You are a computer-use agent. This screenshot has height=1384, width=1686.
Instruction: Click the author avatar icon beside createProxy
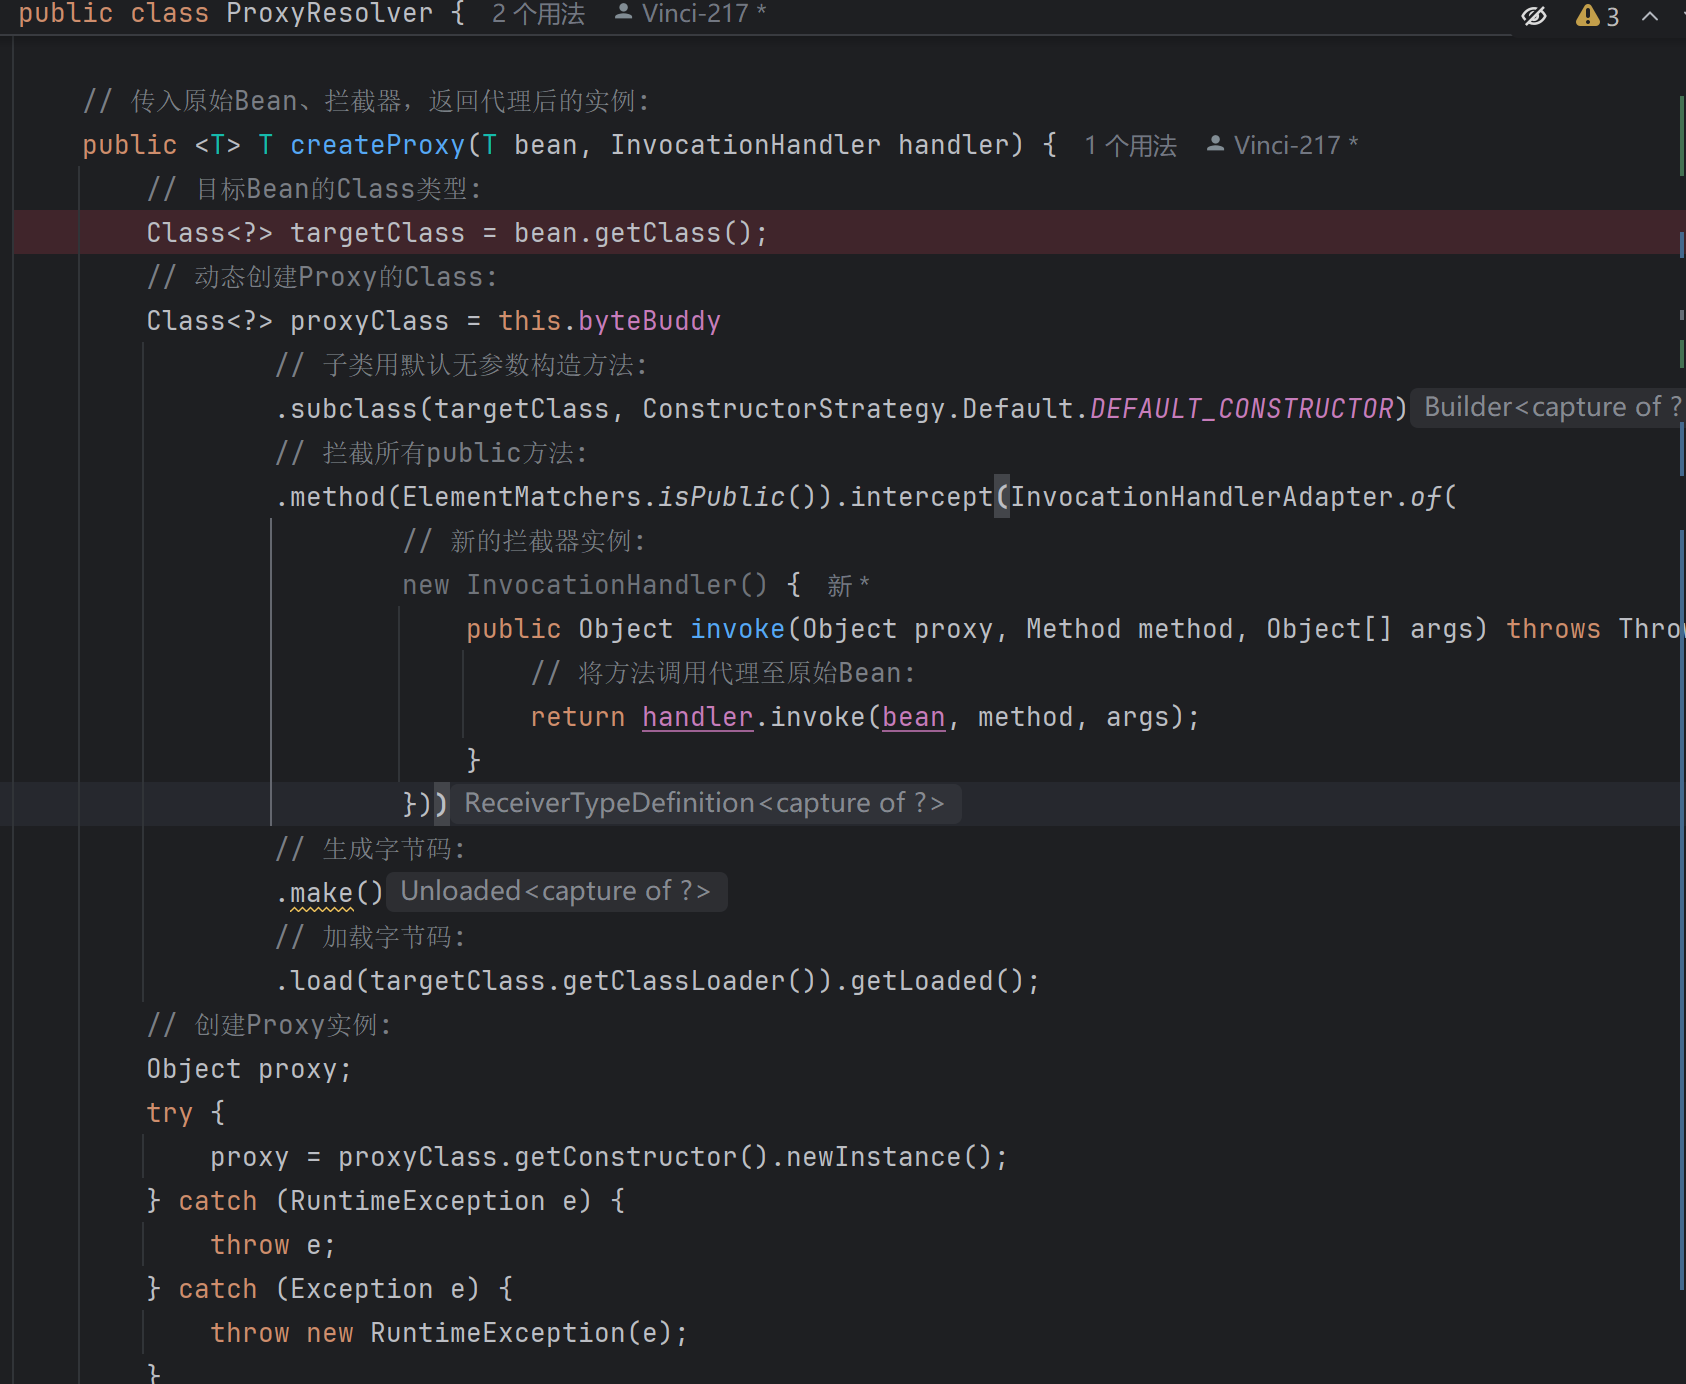pyautogui.click(x=1215, y=145)
